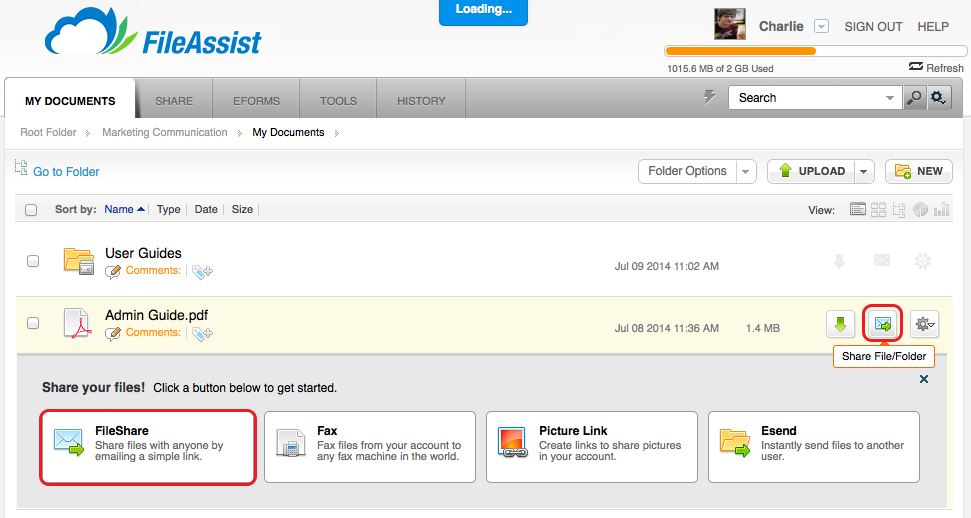This screenshot has width=971, height=518.
Task: Open Charlie's profile picture
Action: pyautogui.click(x=730, y=24)
